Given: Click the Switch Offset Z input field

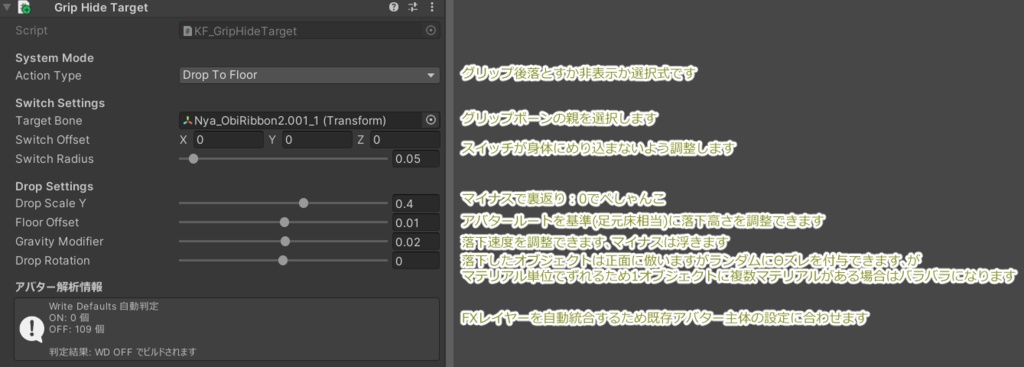Looking at the screenshot, I should pyautogui.click(x=404, y=139).
